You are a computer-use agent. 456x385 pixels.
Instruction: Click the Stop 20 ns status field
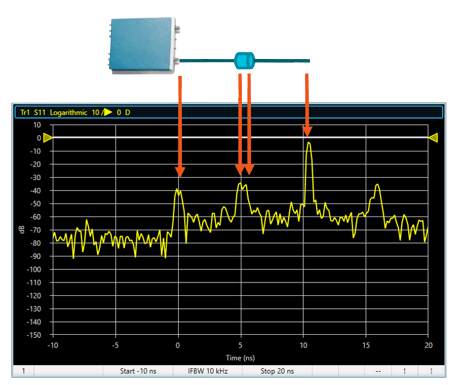(277, 371)
